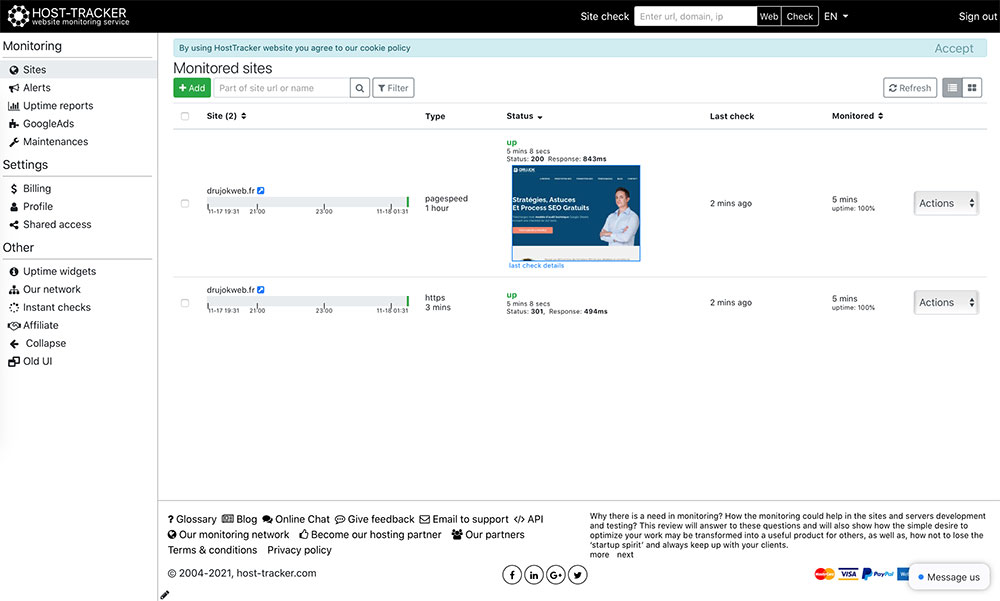Click the Web button in header

(769, 17)
